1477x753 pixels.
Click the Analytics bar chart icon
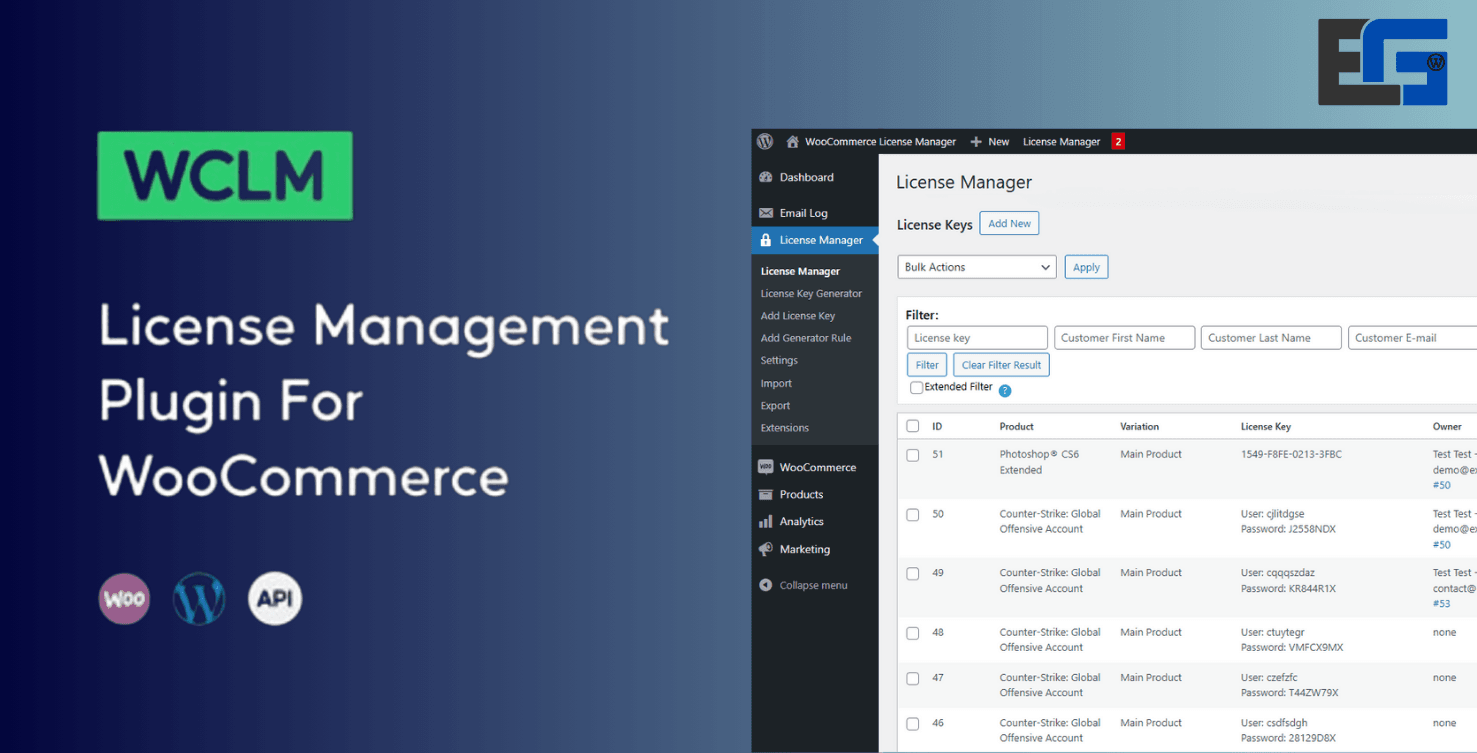[x=766, y=521]
